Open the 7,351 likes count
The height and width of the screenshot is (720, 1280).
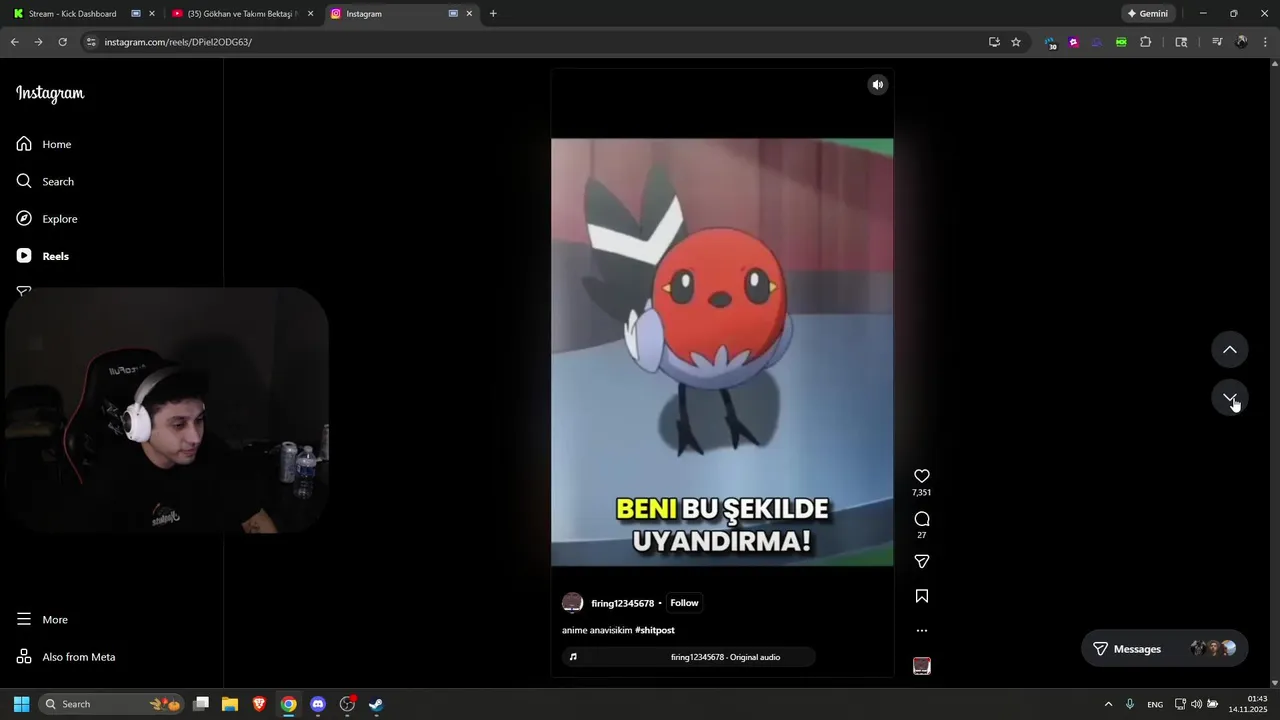[922, 493]
